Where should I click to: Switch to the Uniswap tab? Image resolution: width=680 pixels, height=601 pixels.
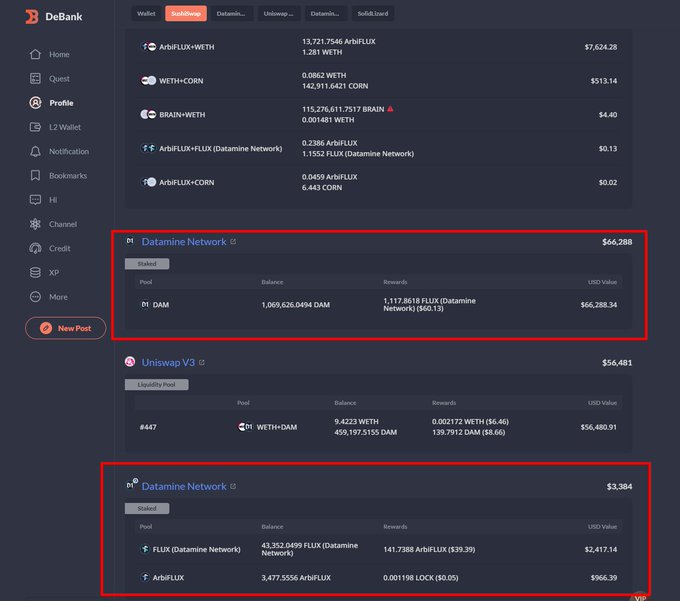278,13
